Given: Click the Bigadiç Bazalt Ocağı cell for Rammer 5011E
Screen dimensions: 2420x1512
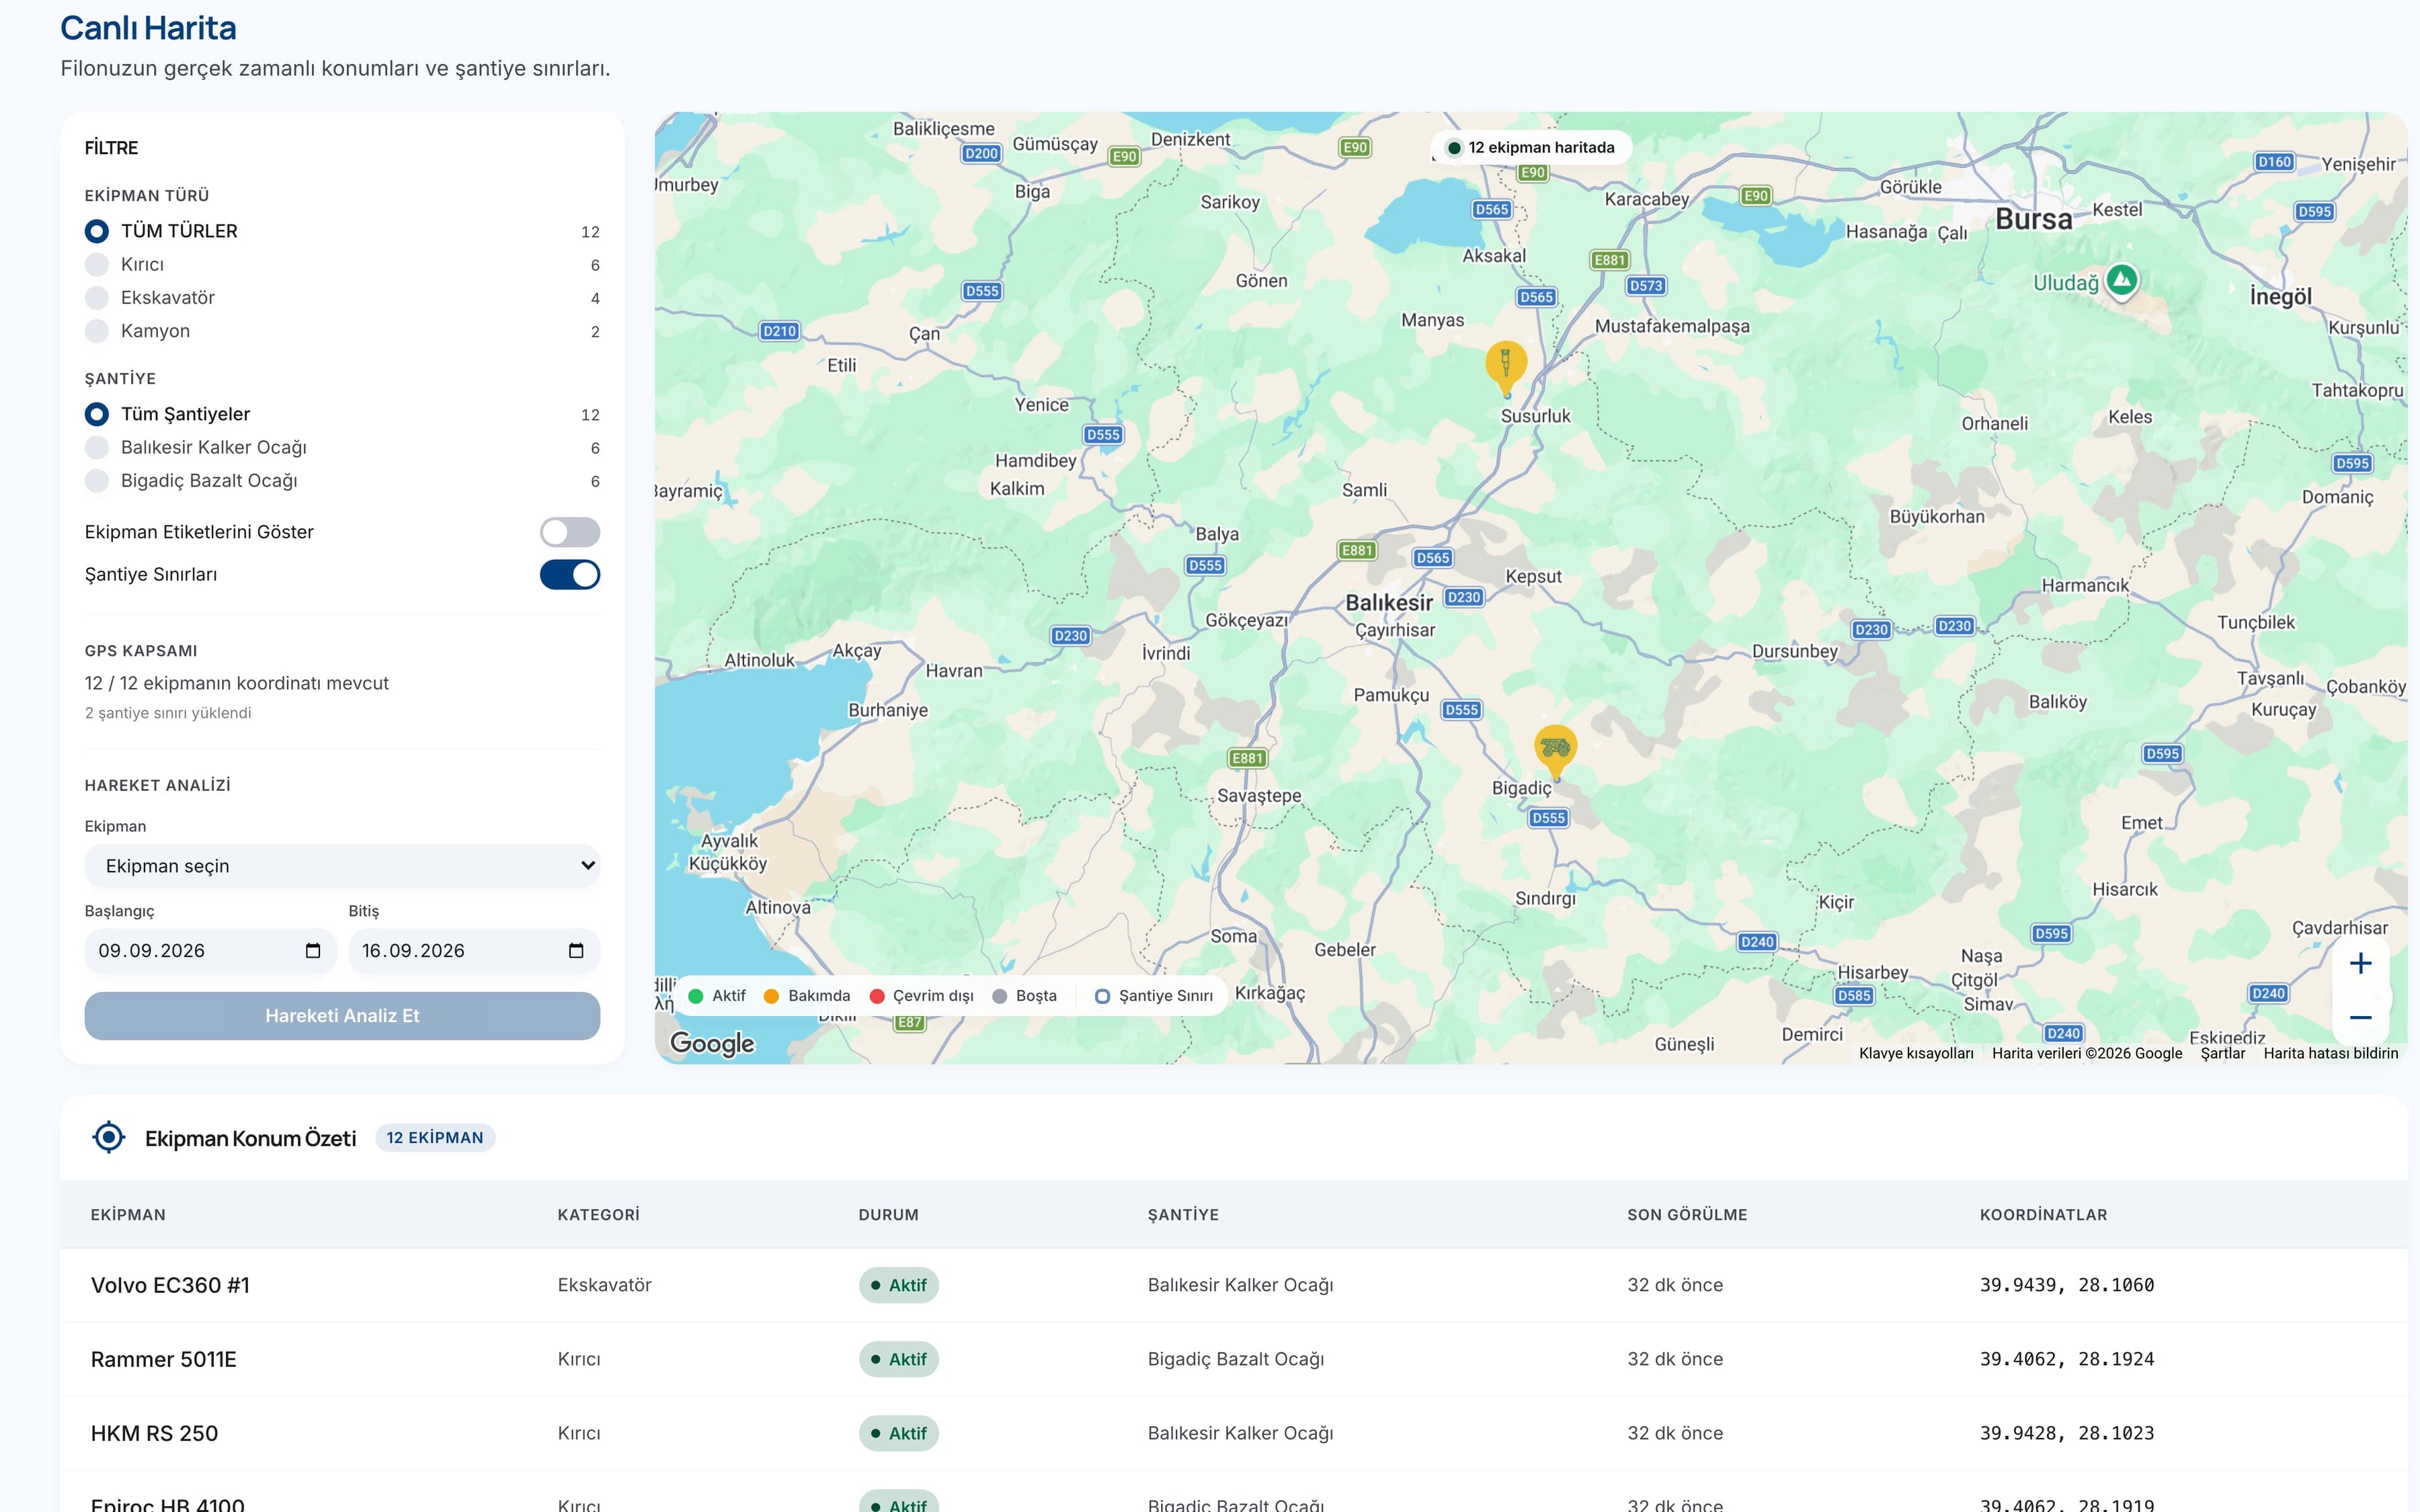Looking at the screenshot, I should click(1236, 1359).
